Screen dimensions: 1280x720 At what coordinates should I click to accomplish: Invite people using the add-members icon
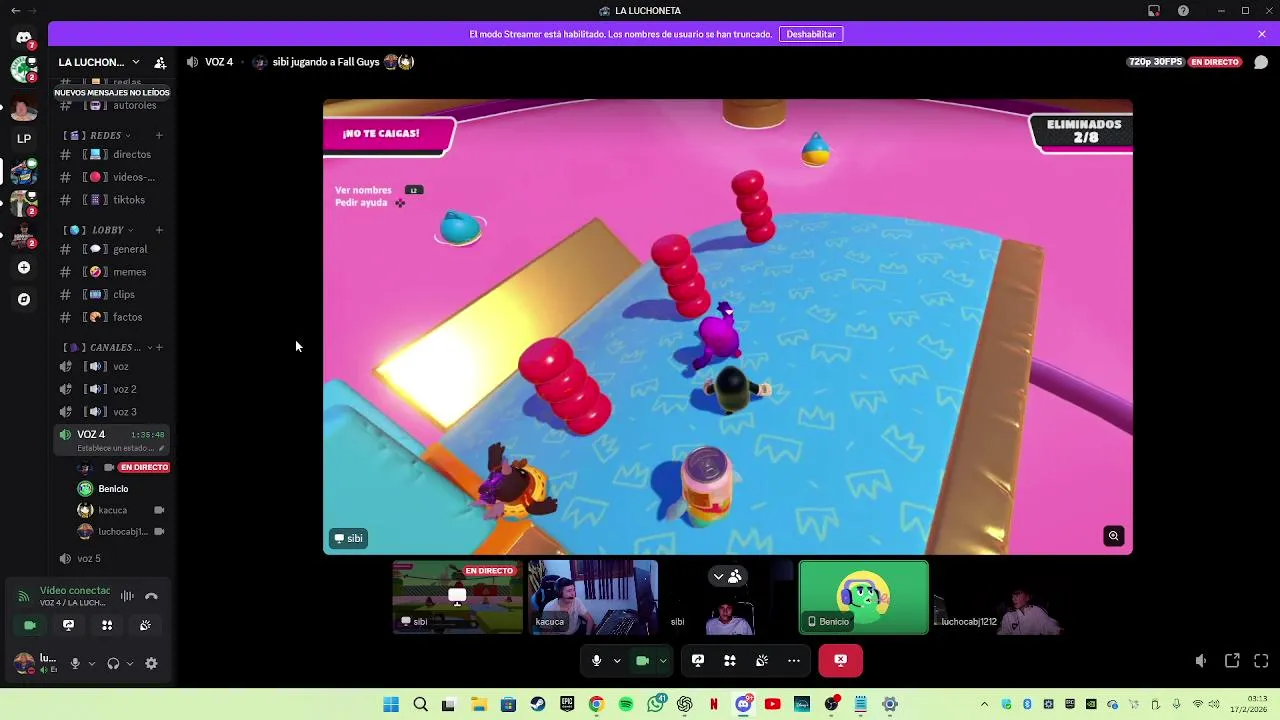tap(160, 62)
